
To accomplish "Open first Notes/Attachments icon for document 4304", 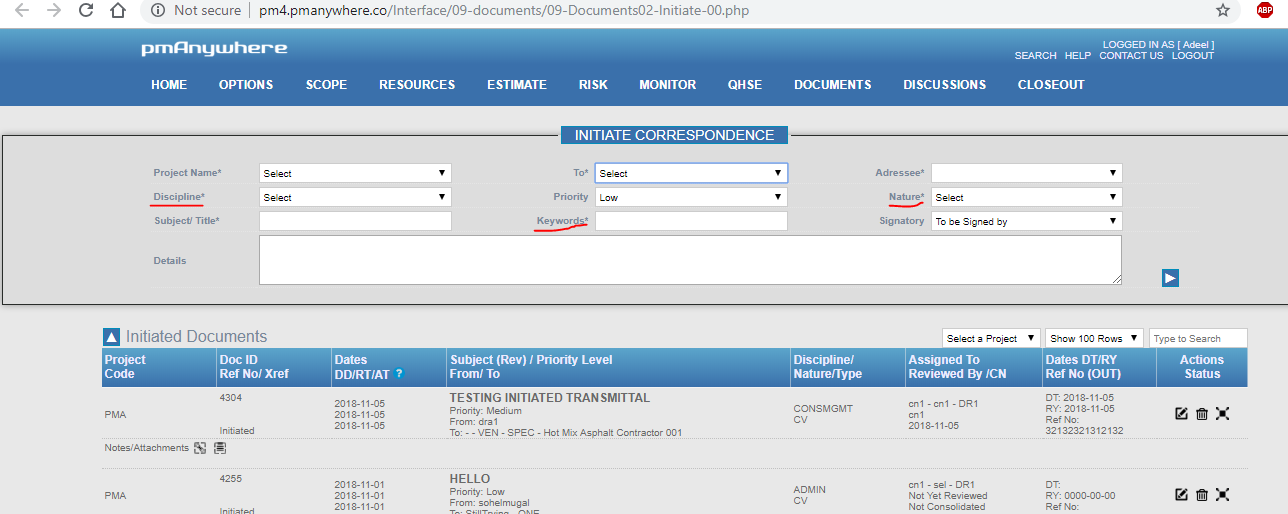I will pyautogui.click(x=200, y=448).
